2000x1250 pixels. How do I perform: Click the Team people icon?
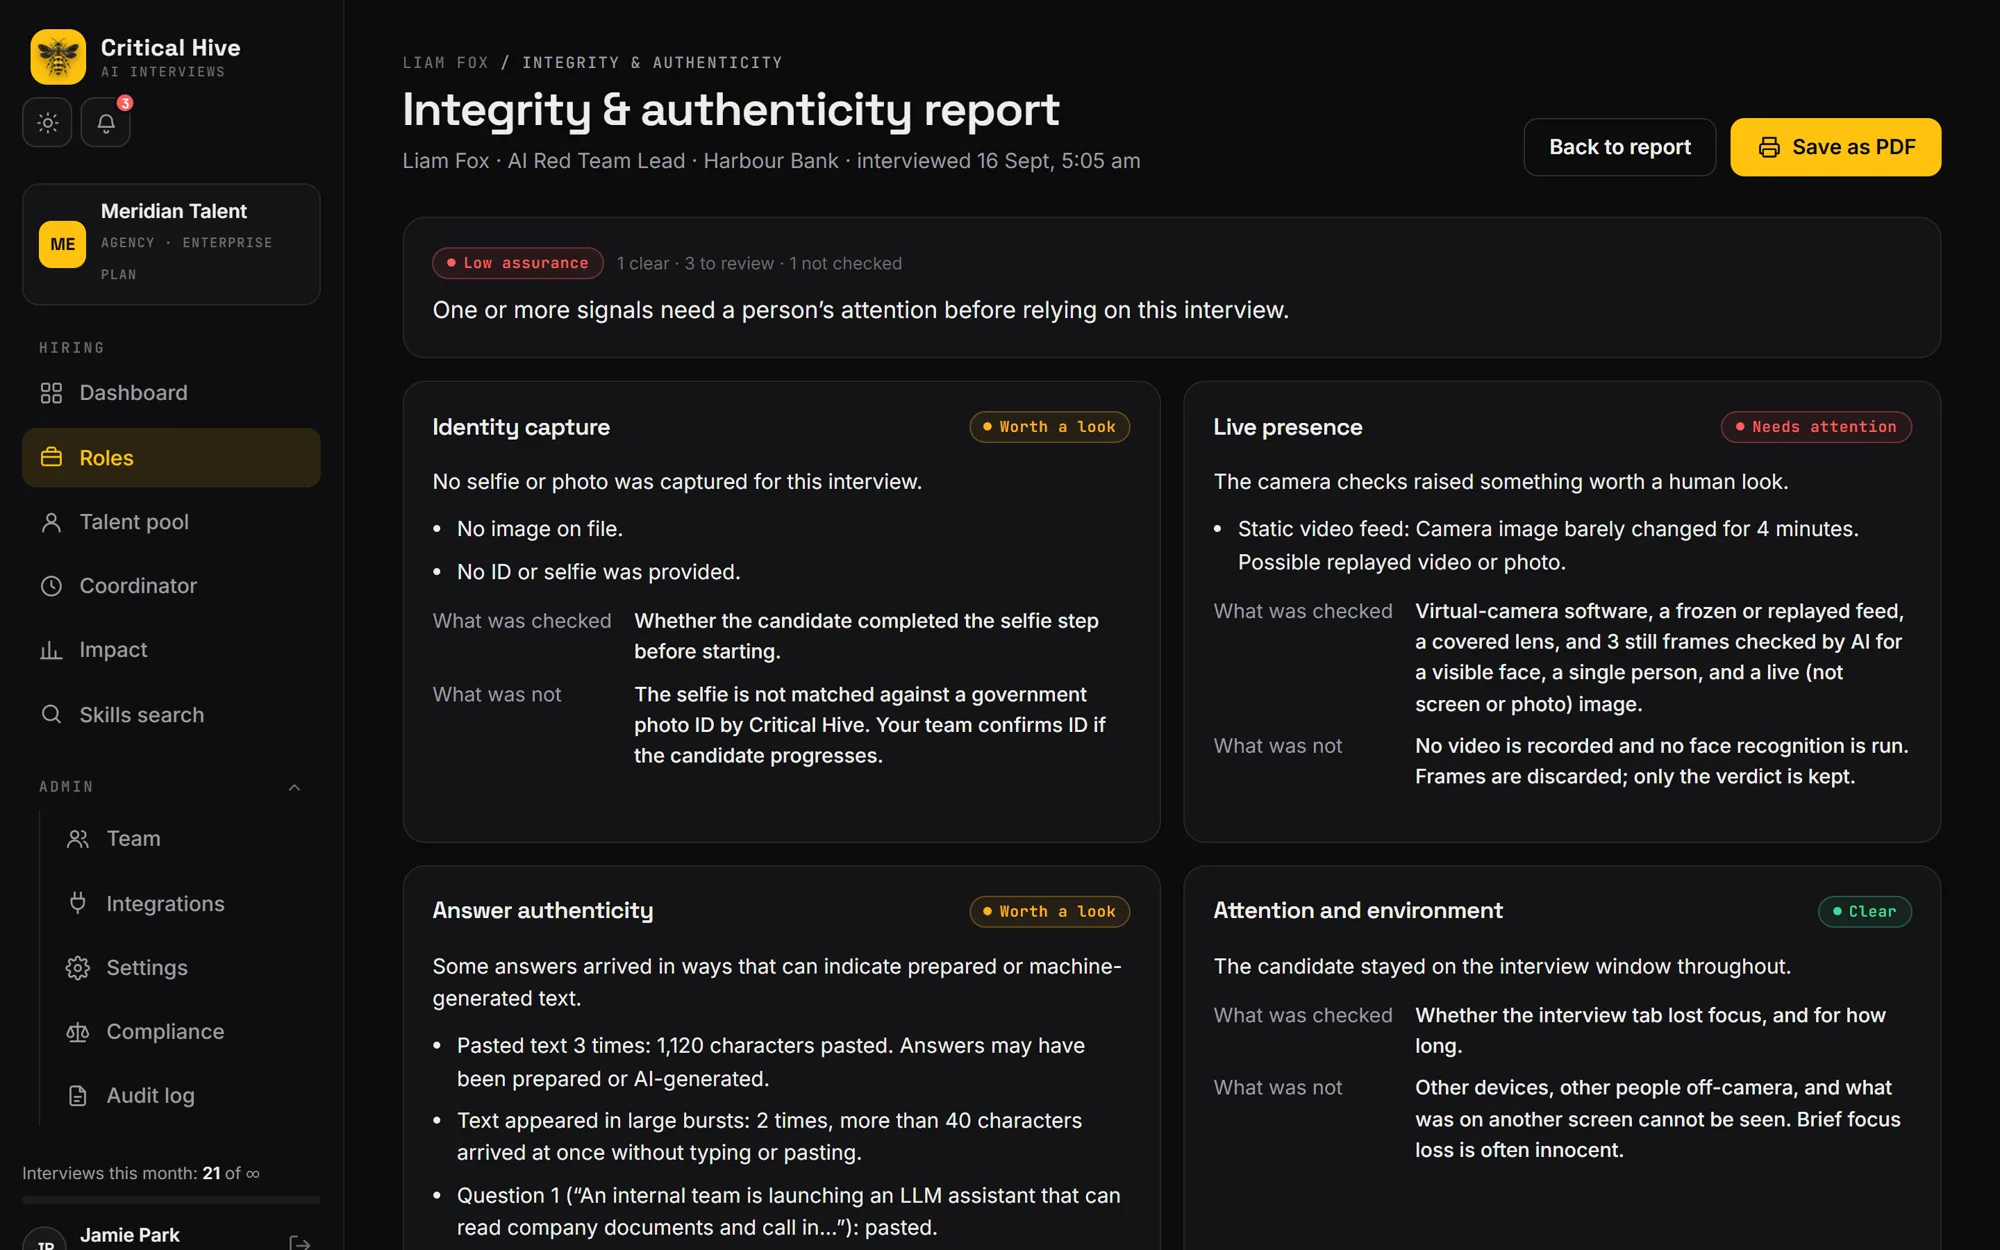click(x=78, y=839)
